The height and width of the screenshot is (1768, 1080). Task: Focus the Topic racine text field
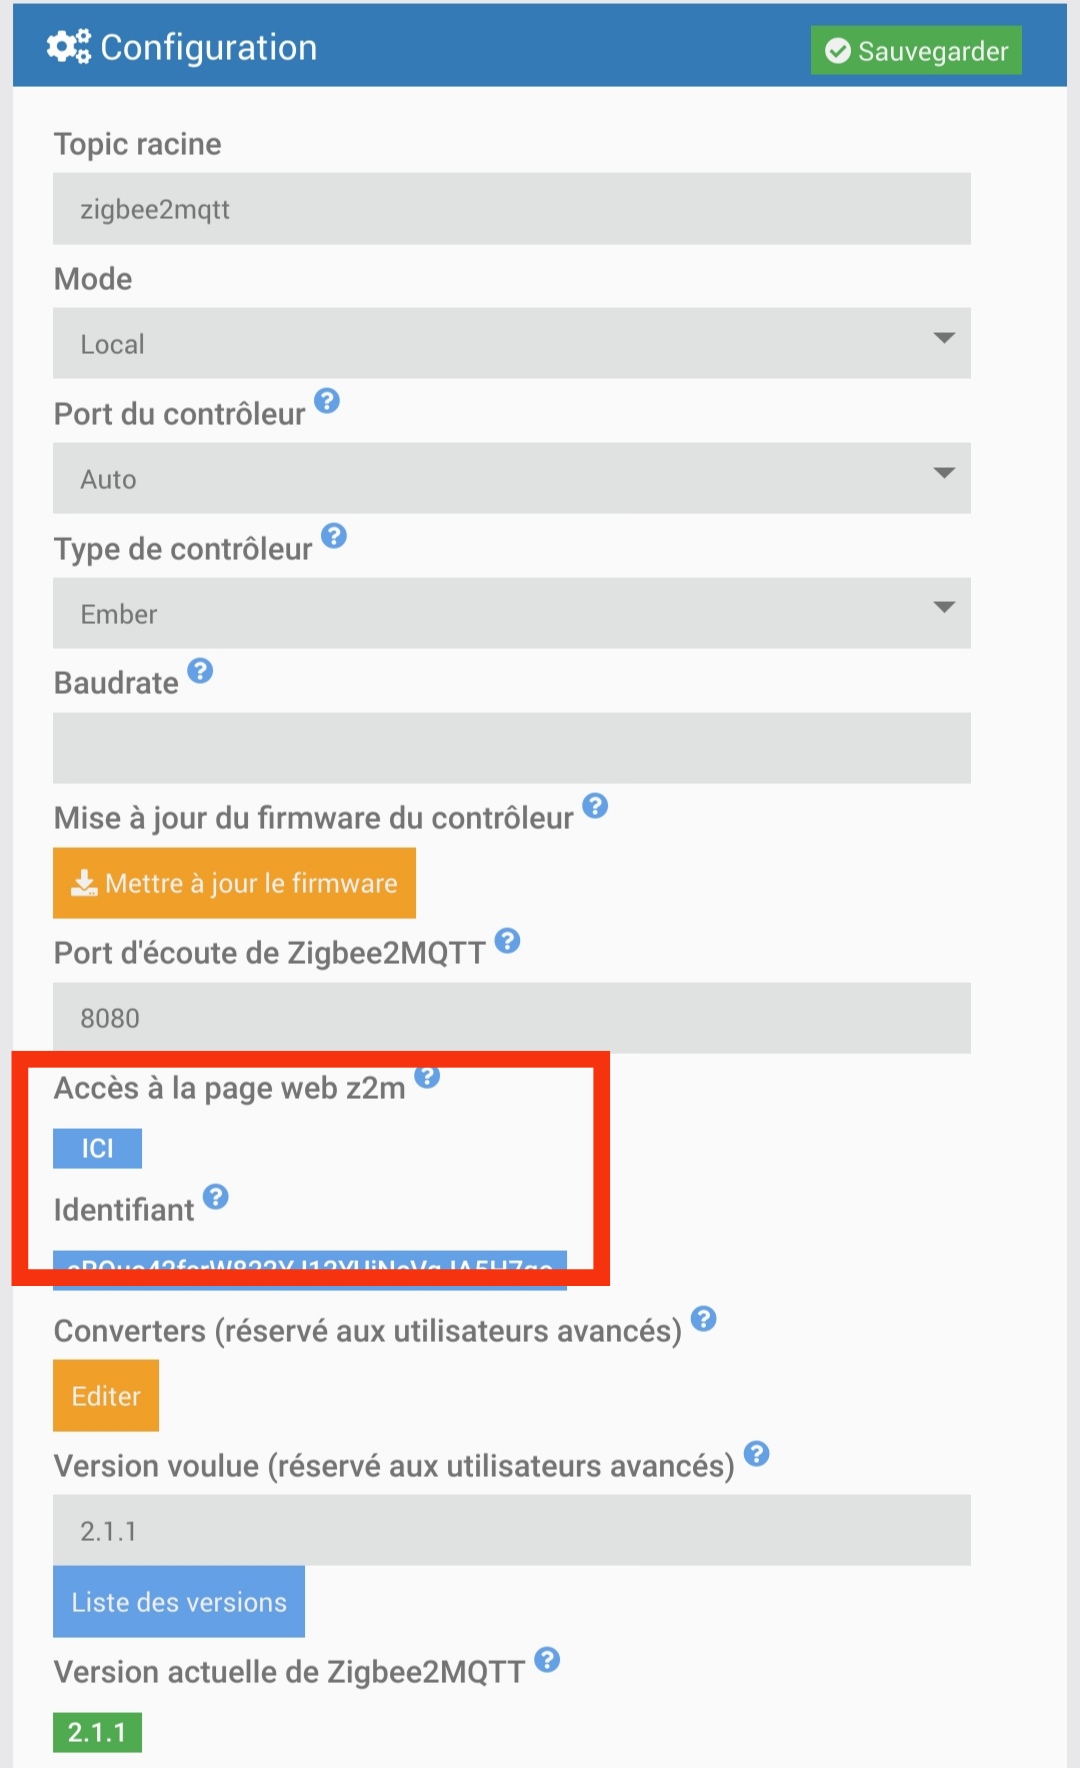click(511, 209)
